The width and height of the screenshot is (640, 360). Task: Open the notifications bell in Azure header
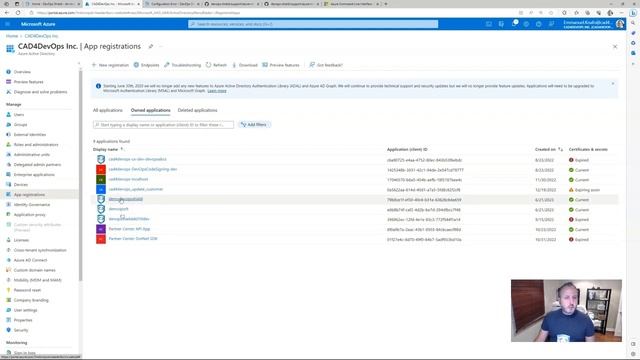pyautogui.click(x=514, y=24)
